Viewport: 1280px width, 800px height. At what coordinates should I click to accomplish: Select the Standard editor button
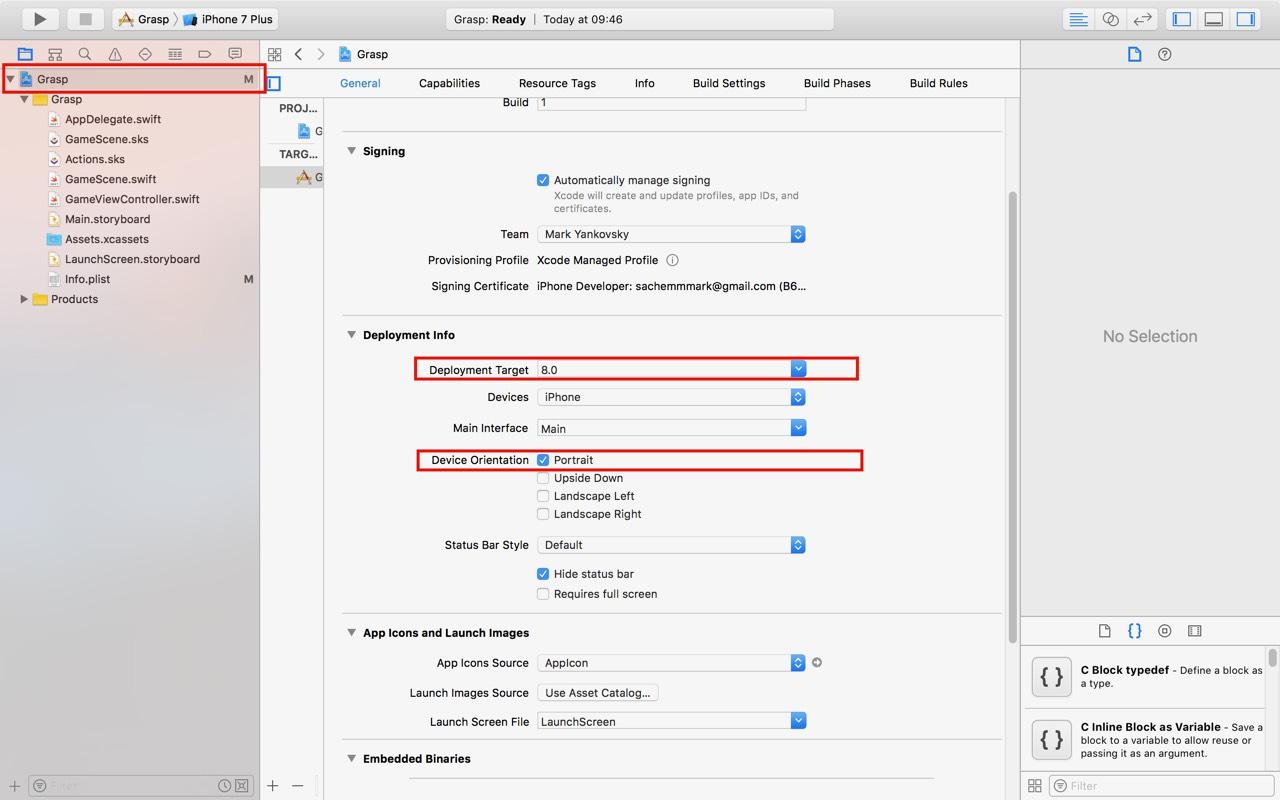1078,19
